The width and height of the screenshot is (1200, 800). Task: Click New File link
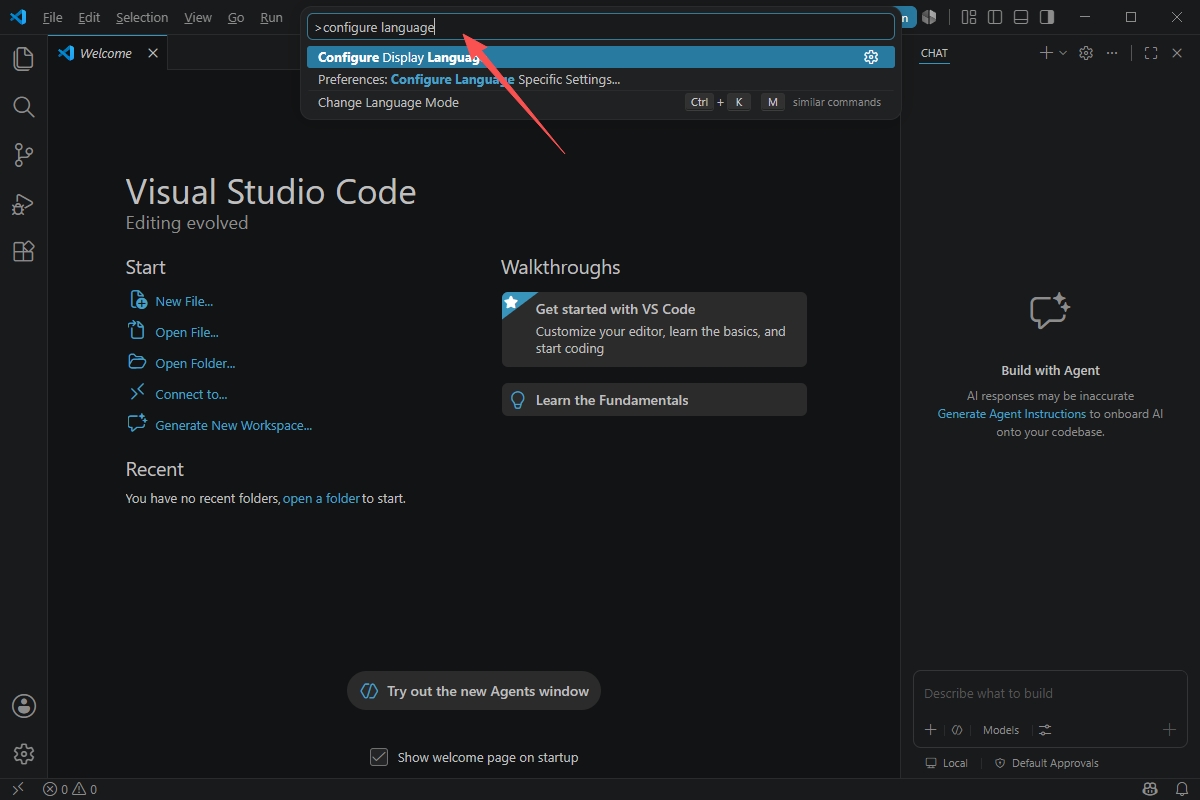click(x=183, y=301)
